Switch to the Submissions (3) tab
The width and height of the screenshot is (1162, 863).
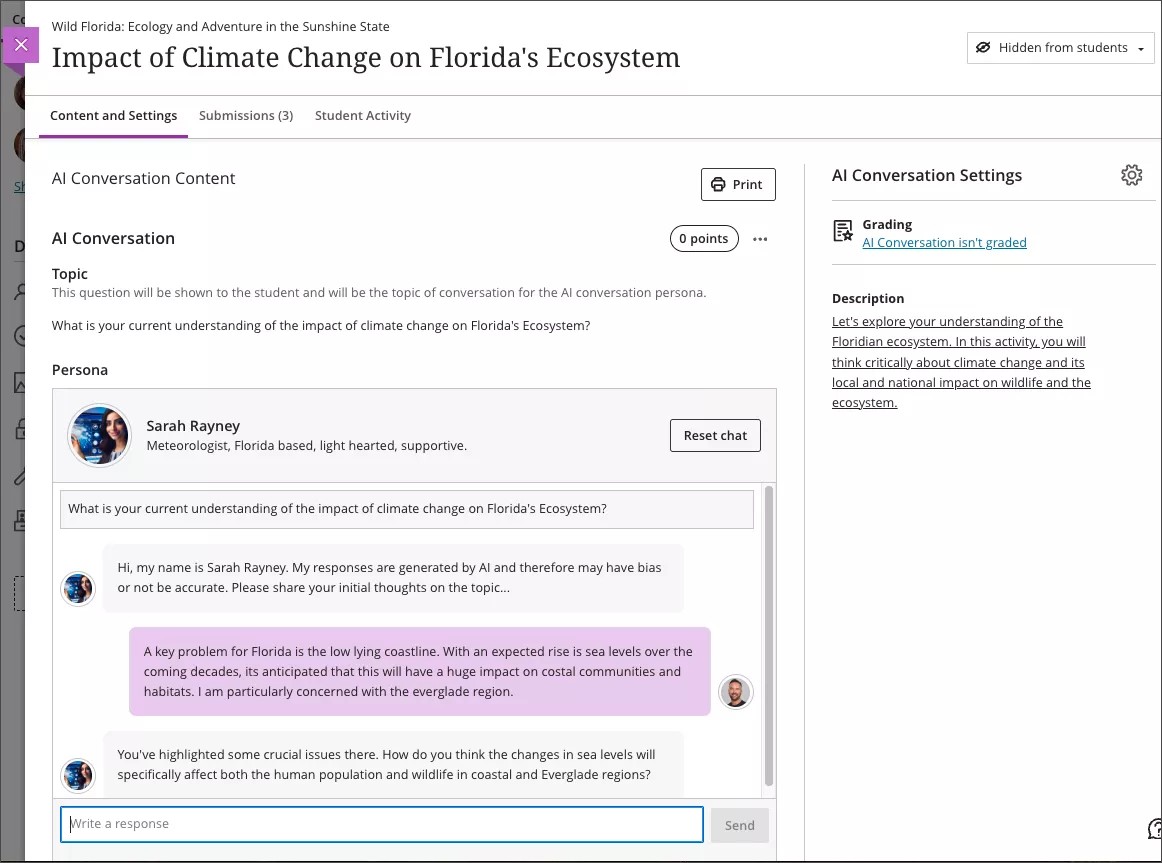(245, 115)
